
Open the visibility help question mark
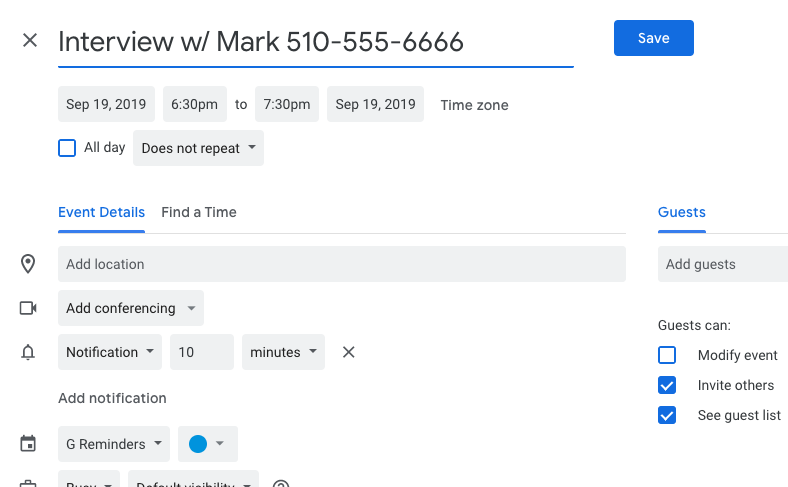[x=281, y=483]
